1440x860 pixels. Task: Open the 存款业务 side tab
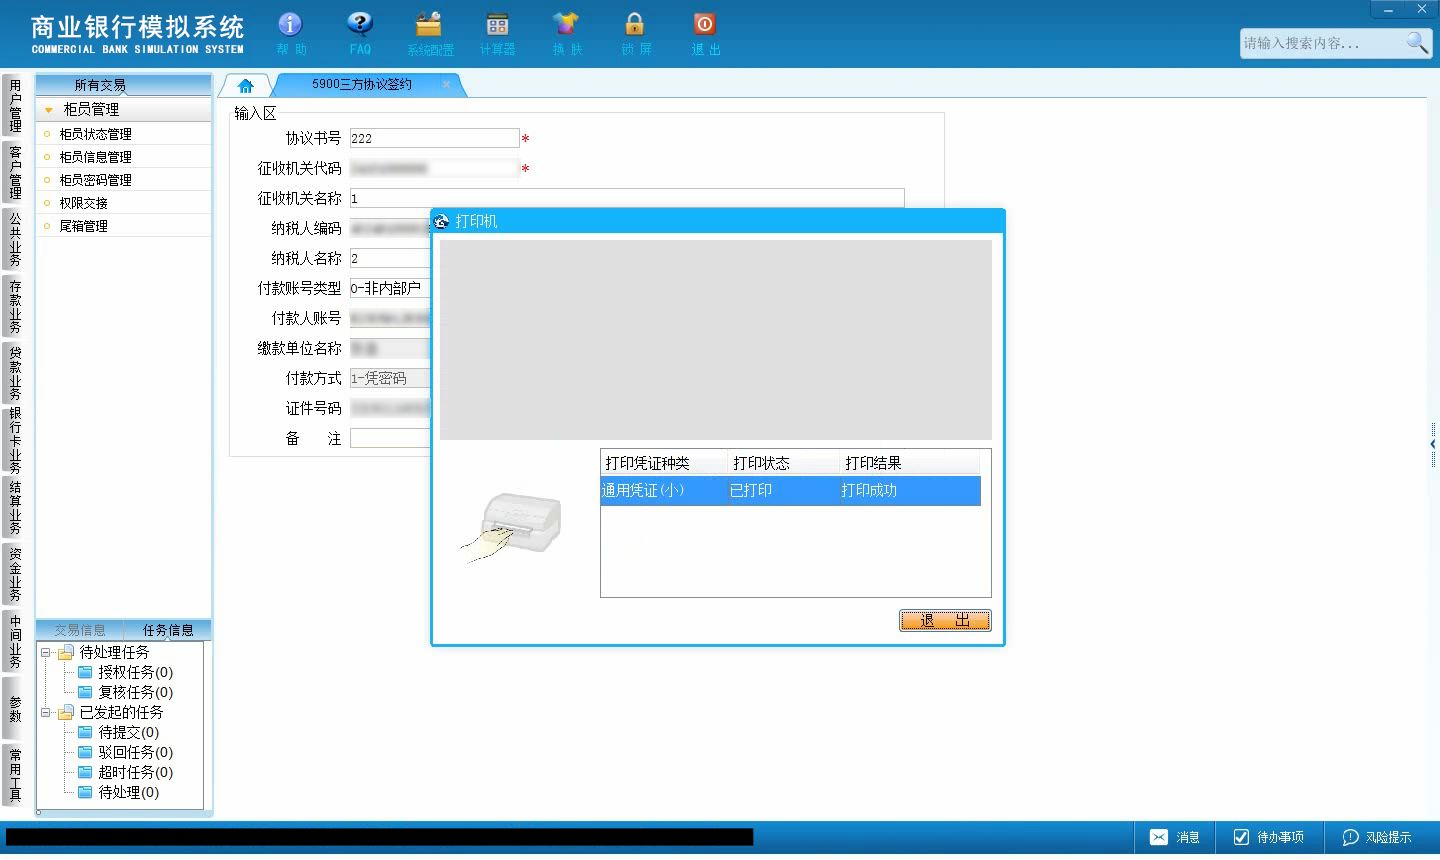pyautogui.click(x=14, y=306)
